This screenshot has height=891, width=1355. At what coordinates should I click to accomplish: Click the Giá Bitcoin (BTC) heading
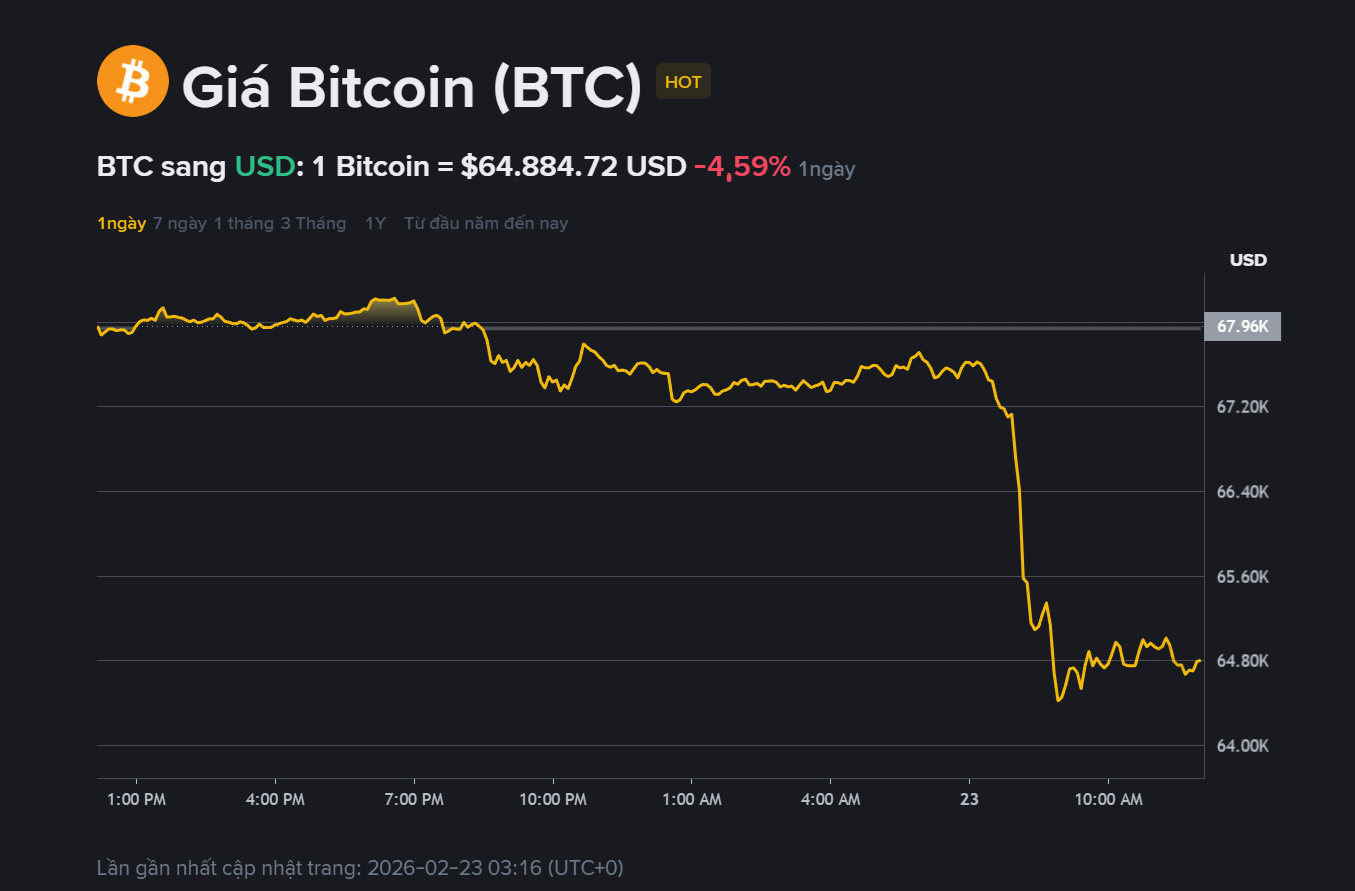411,87
